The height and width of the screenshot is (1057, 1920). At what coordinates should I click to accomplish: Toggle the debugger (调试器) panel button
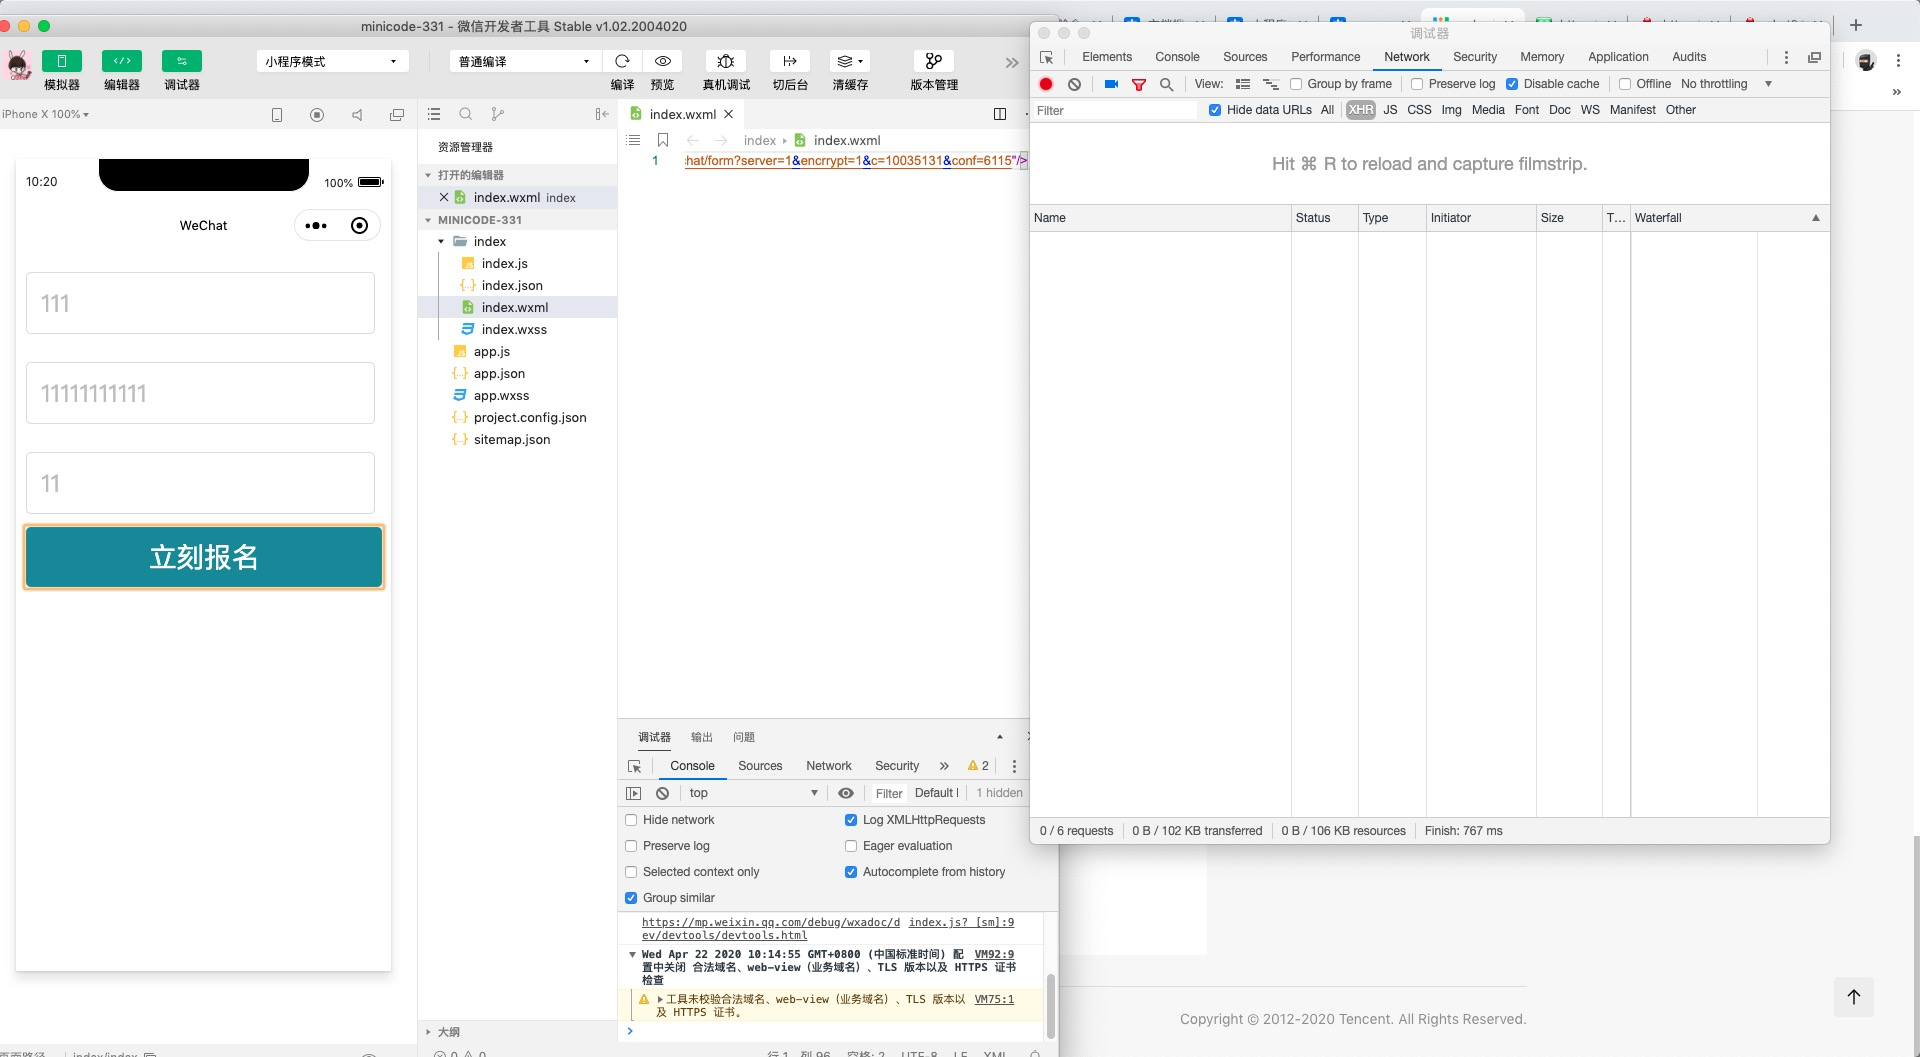(x=182, y=61)
